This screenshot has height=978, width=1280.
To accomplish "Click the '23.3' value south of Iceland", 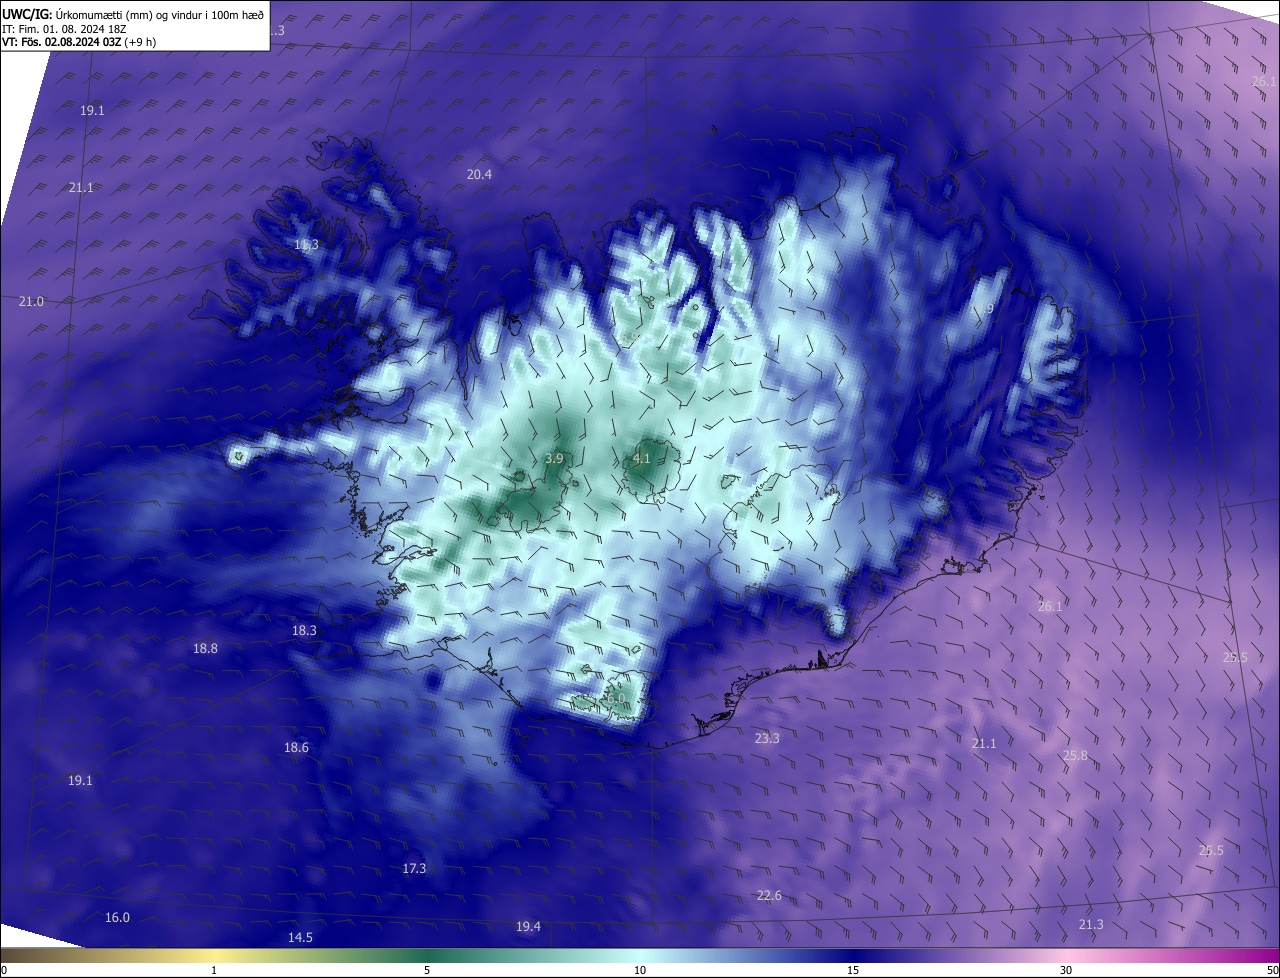I will pyautogui.click(x=767, y=738).
